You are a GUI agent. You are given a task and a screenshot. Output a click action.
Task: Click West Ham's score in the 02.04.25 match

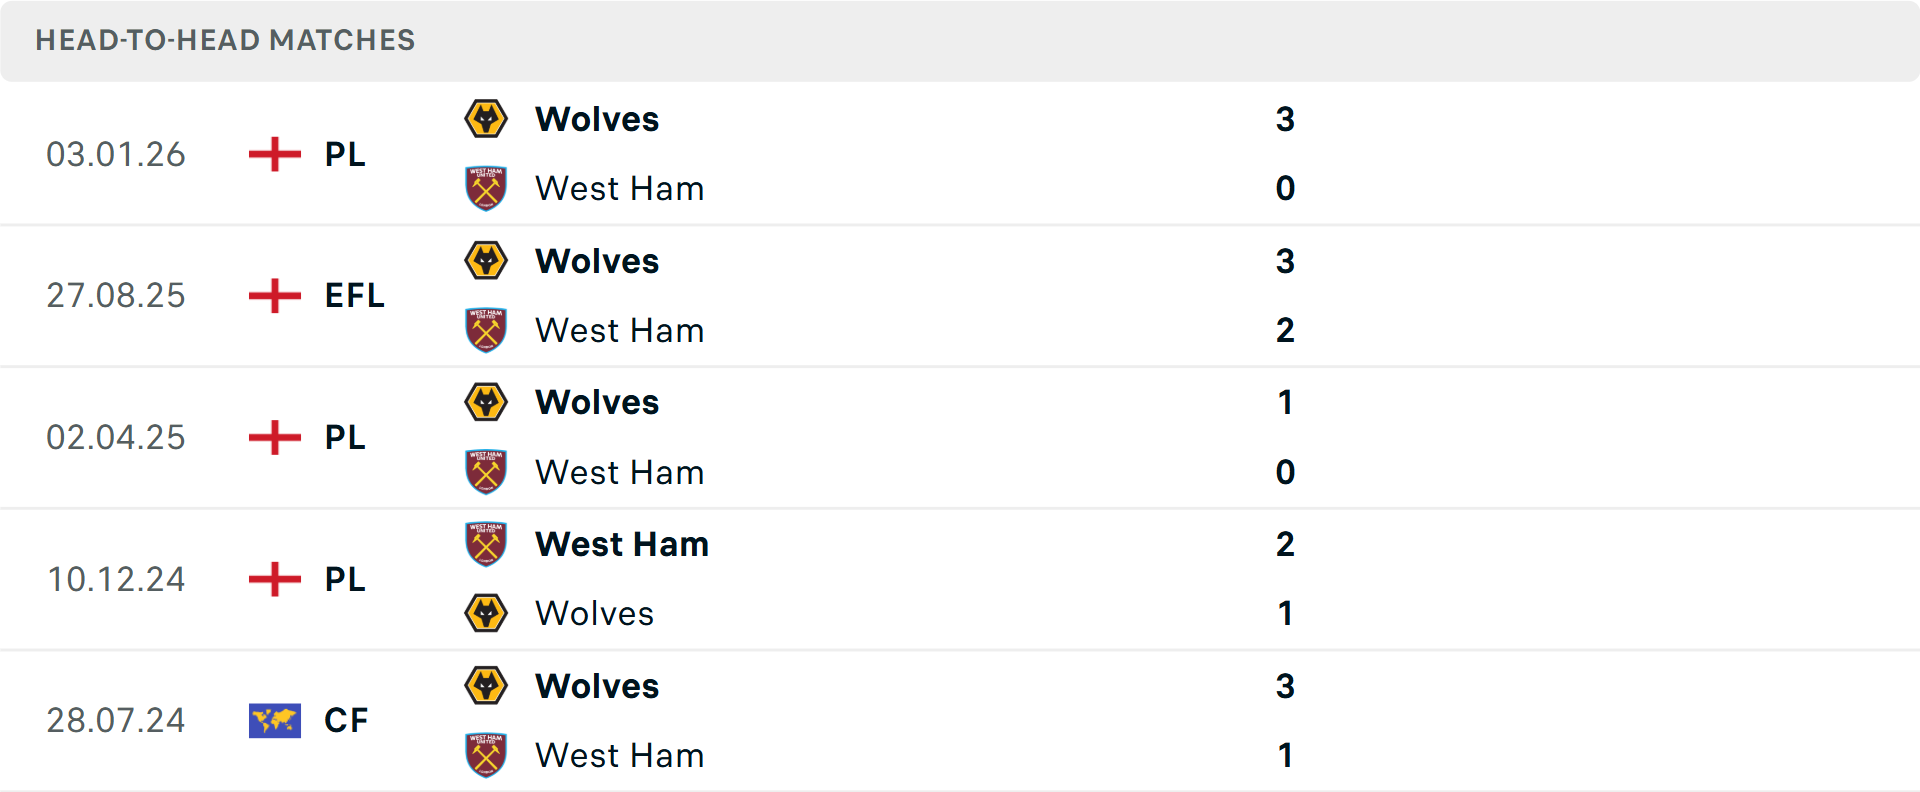(1285, 472)
